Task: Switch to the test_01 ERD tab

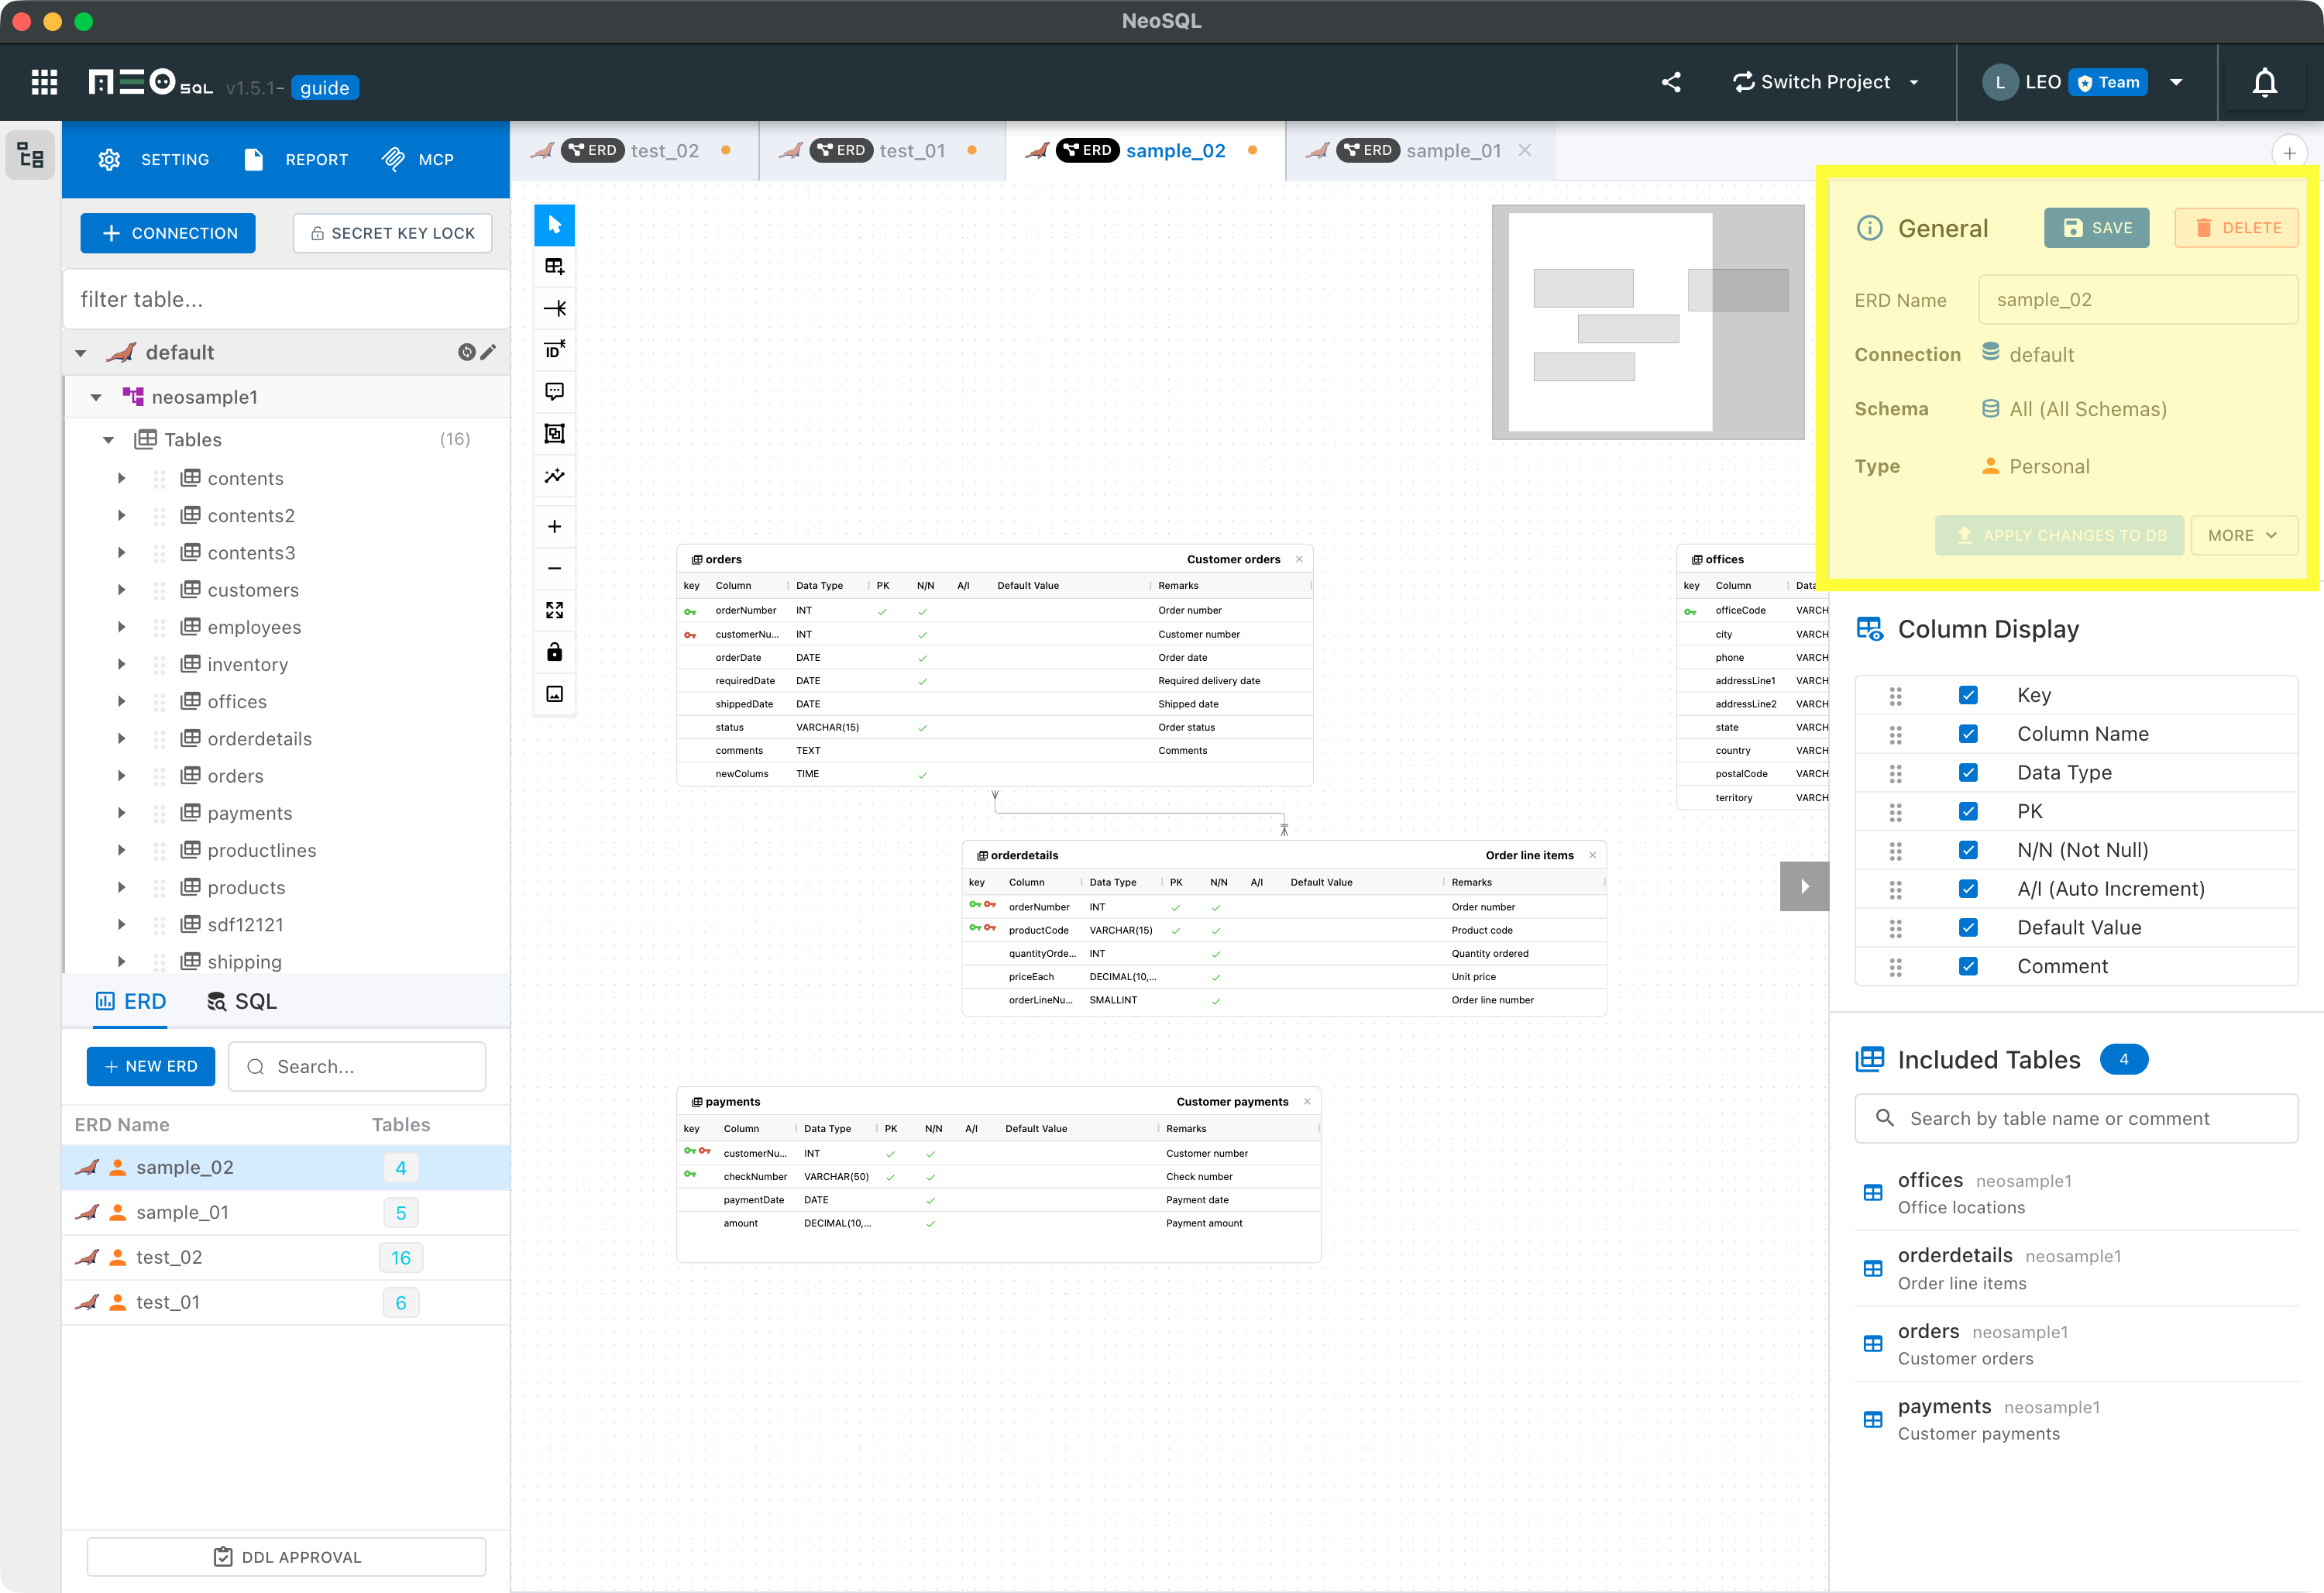Action: point(882,150)
